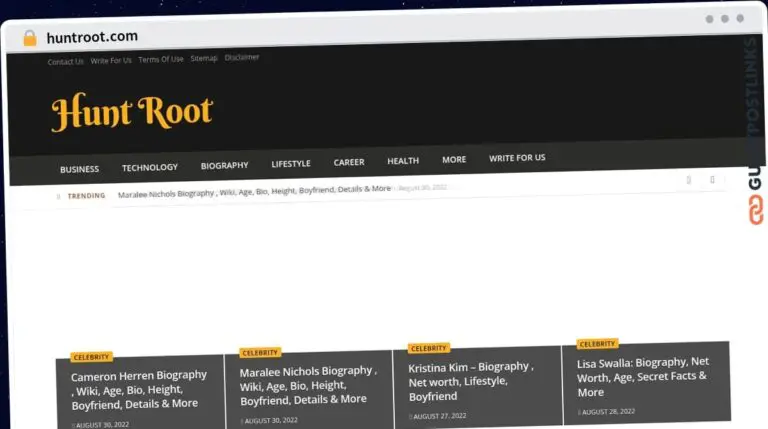Click the CELEBRITY tag above Lisa Swalla article

click(x=598, y=344)
